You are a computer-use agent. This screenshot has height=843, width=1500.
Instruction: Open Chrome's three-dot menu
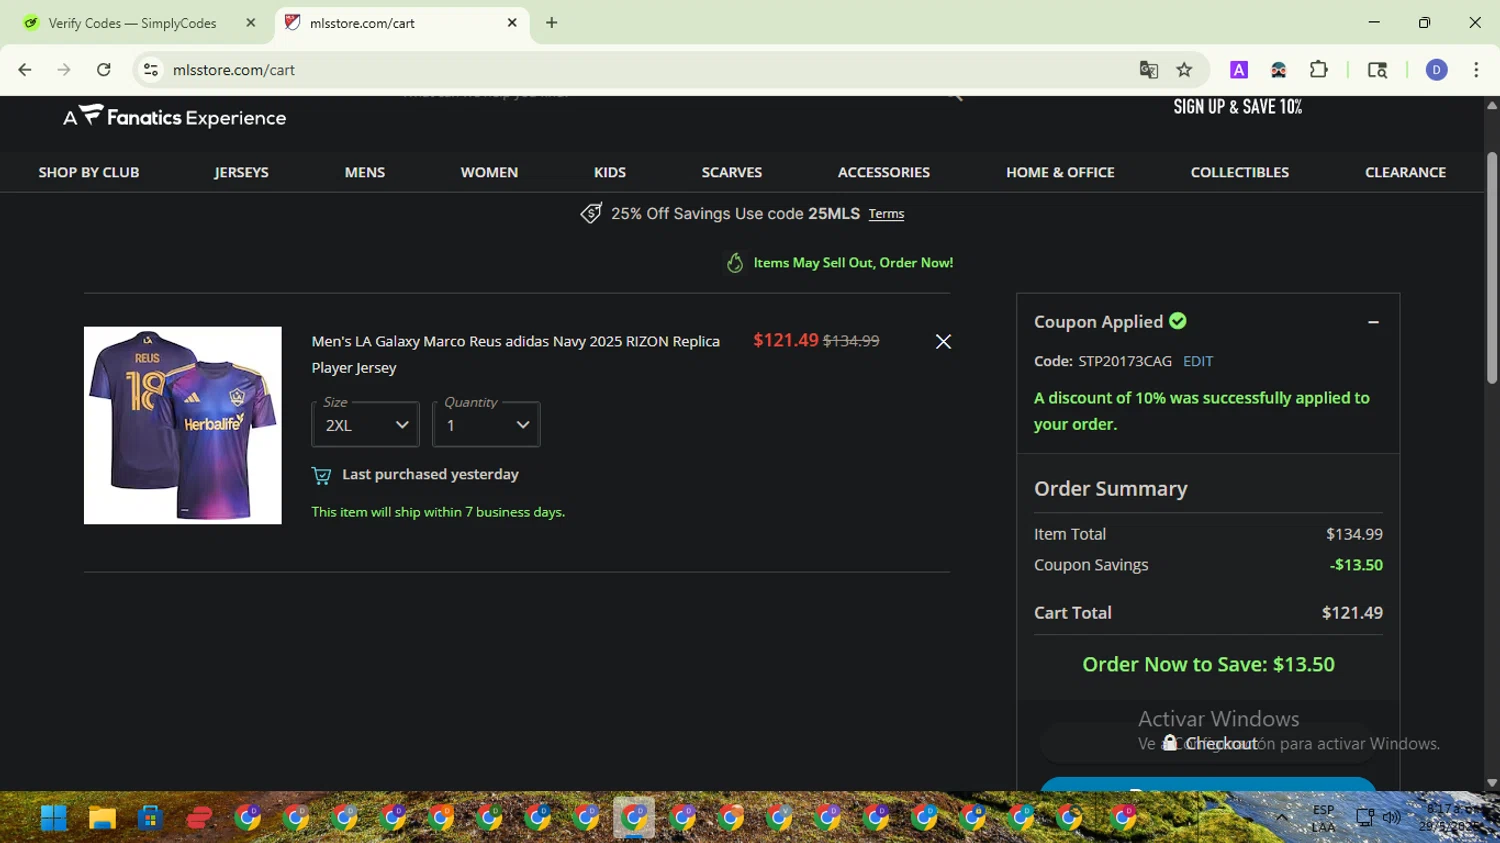pos(1476,70)
